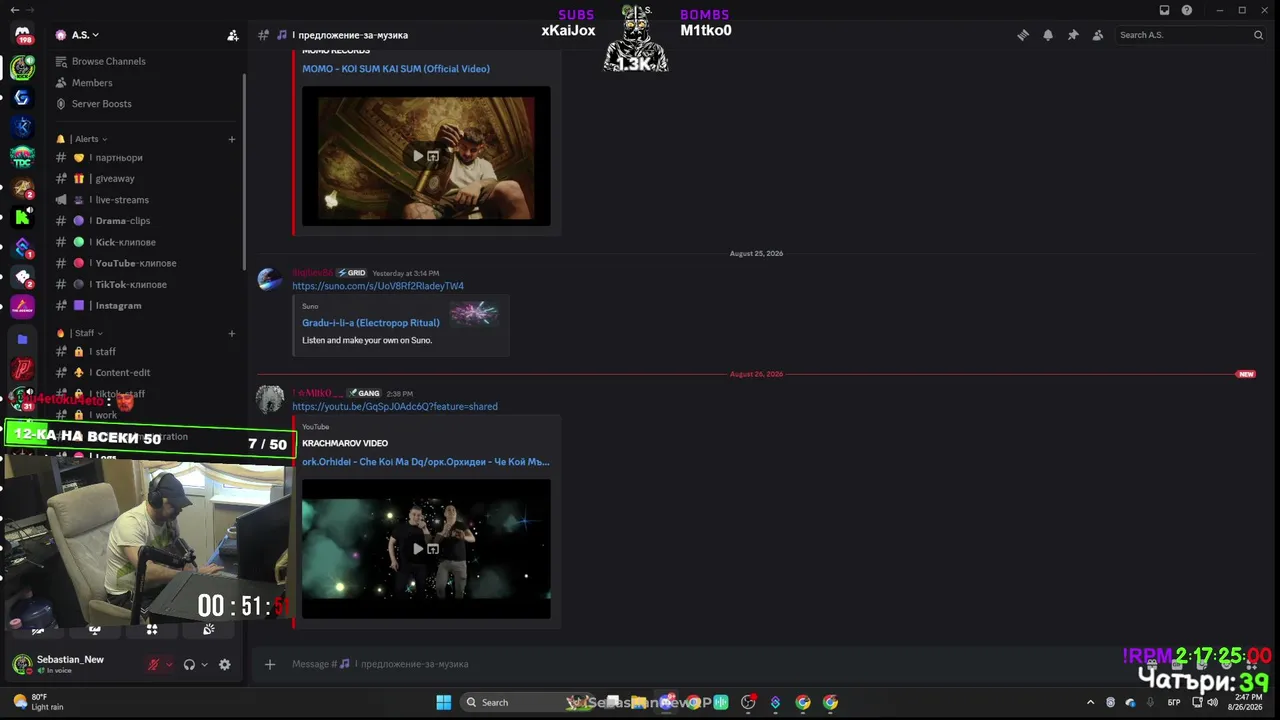Open Discord direct messages home icon
Screen dimensions: 1280x720
tap(22, 36)
